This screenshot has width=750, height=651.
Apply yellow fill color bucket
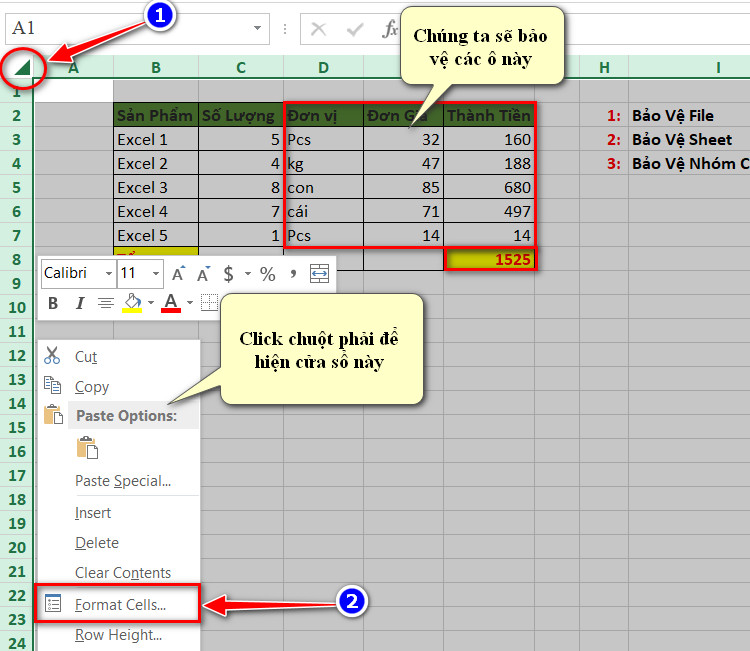point(132,303)
